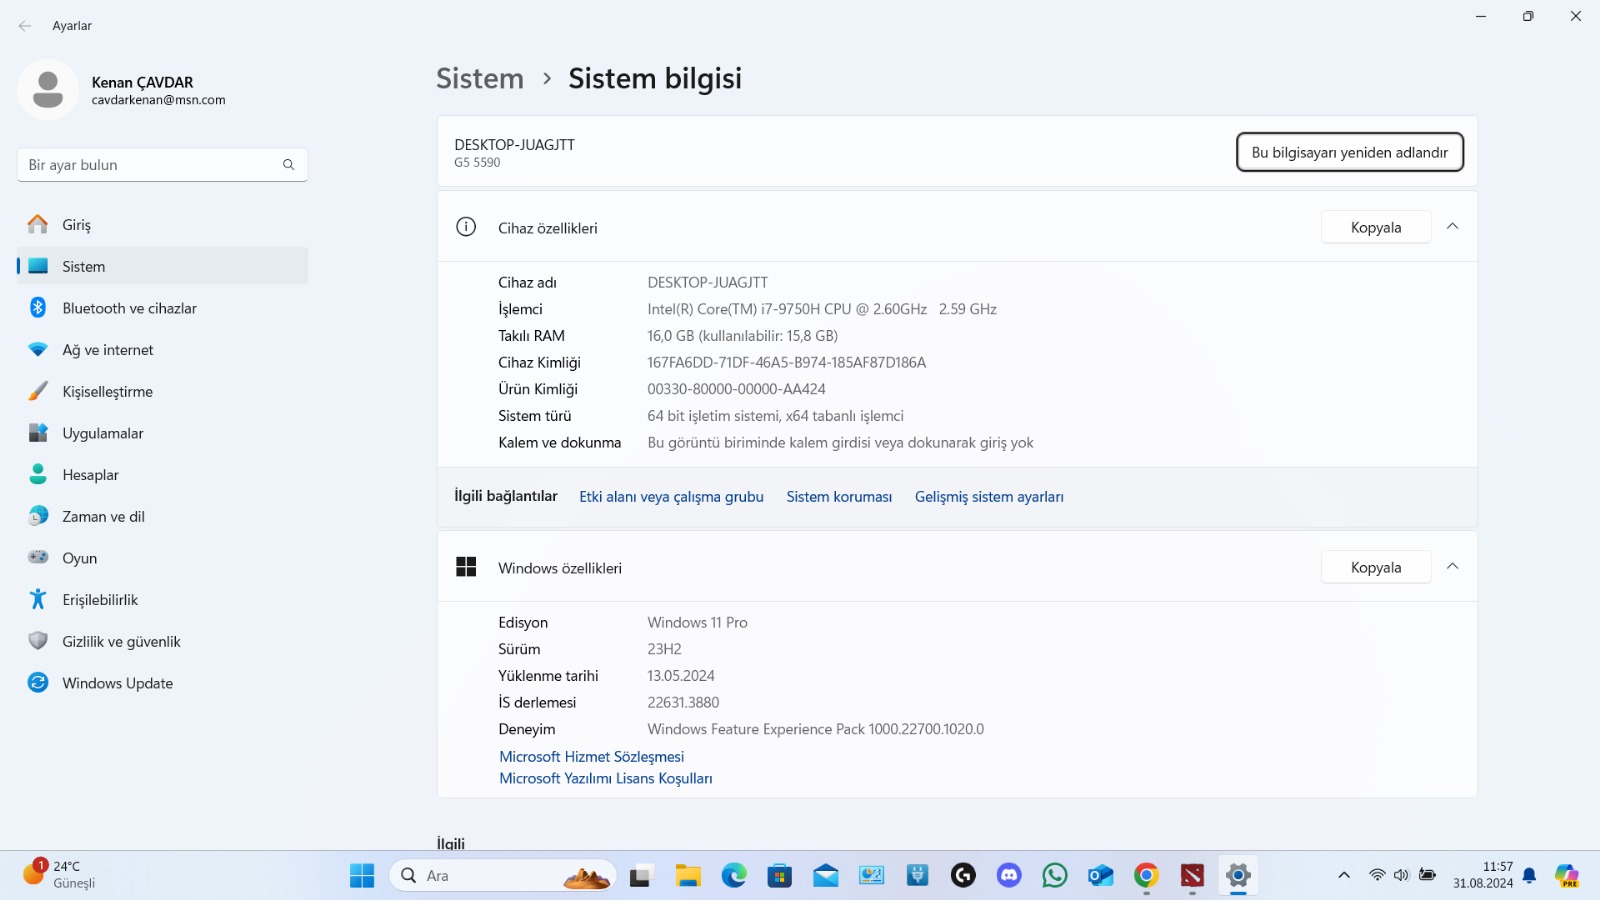Open Task View from the taskbar
Screen dimensions: 1600x900
pos(641,876)
